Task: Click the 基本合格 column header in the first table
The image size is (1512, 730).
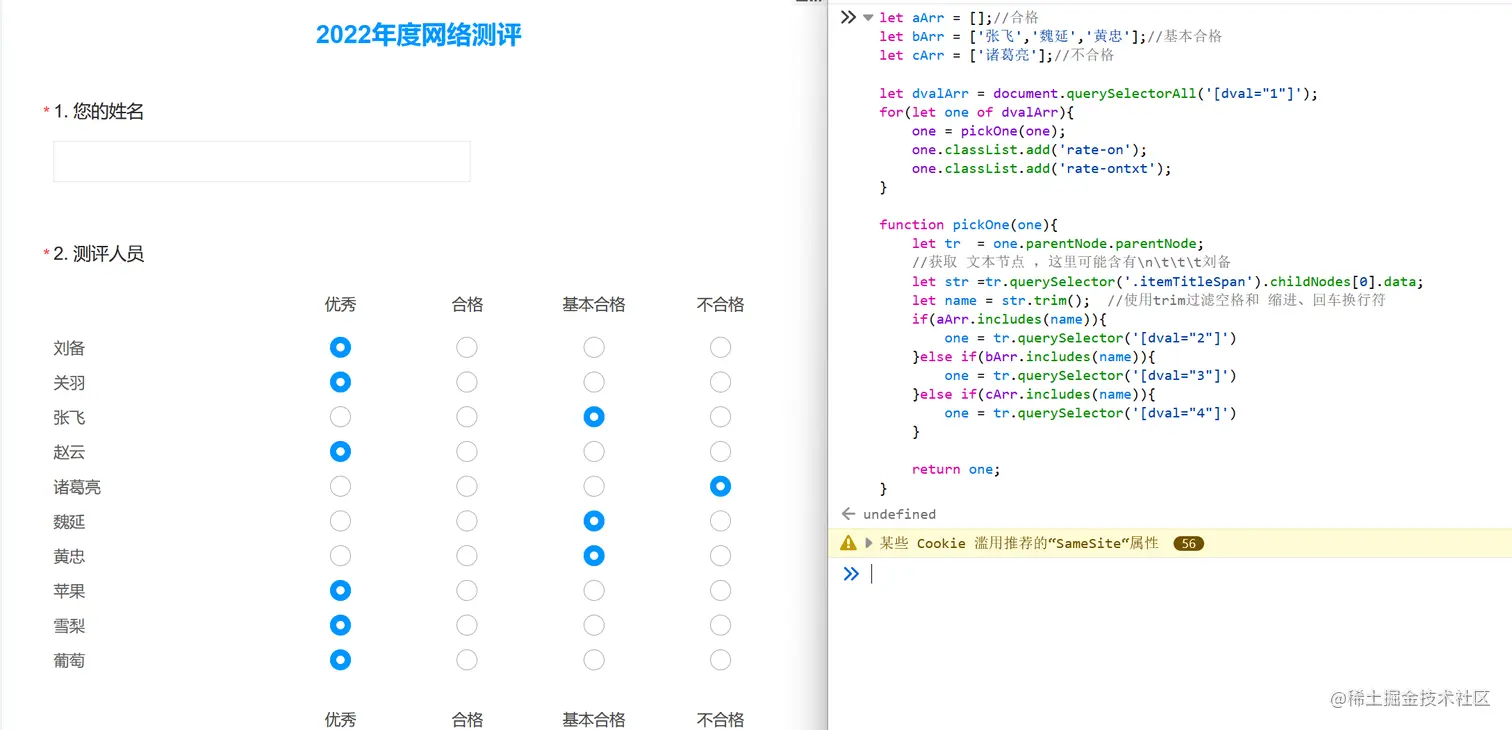Action: (x=594, y=305)
